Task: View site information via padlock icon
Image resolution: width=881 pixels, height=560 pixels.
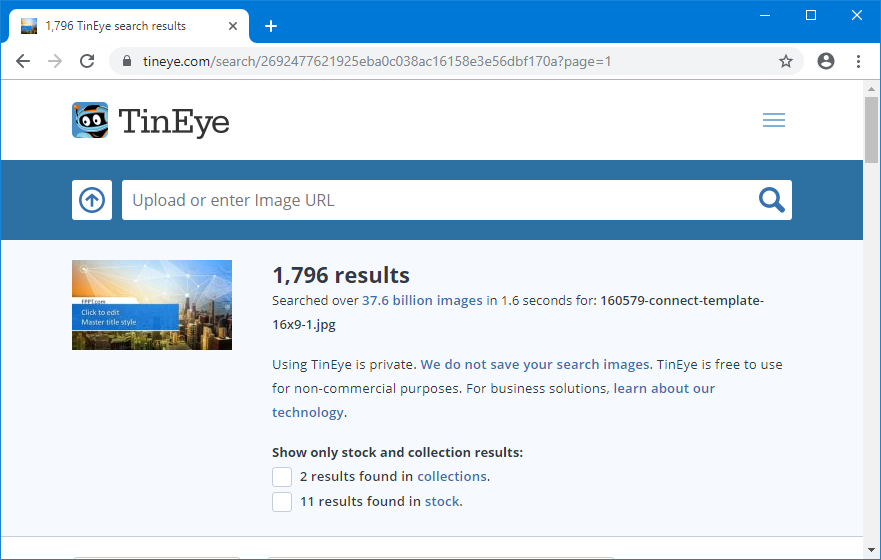Action: point(127,61)
